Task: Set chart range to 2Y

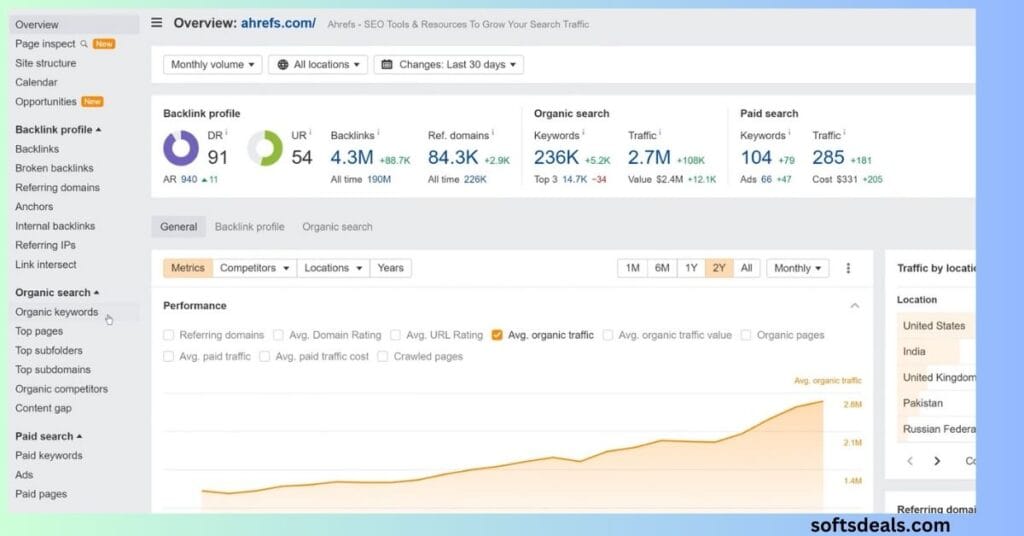Action: (x=719, y=268)
